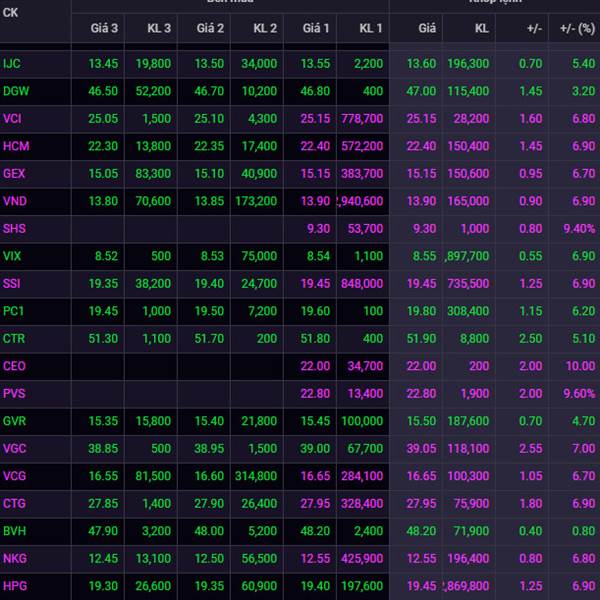Click the GVR stock symbol

[15, 421]
